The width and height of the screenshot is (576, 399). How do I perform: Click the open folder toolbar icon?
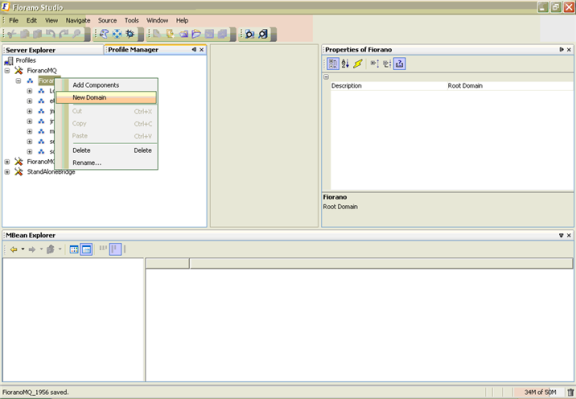click(x=196, y=34)
